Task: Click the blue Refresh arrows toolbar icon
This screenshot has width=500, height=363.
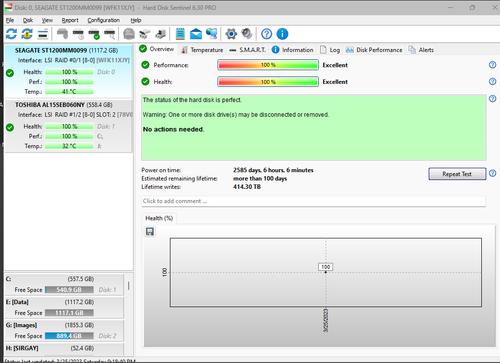Action: coord(11,34)
